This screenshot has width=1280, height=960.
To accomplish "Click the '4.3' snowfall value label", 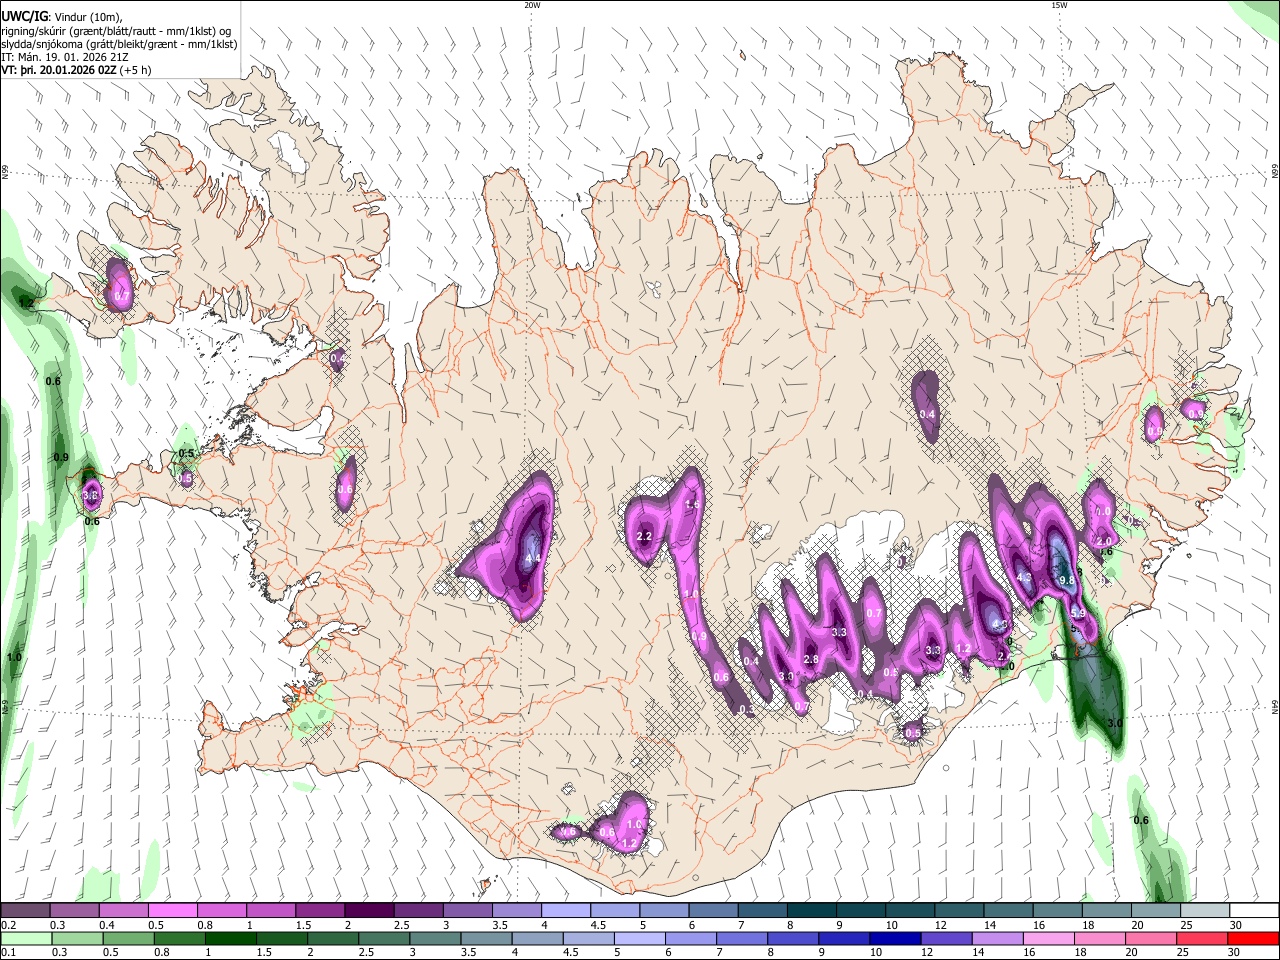I will (1024, 577).
